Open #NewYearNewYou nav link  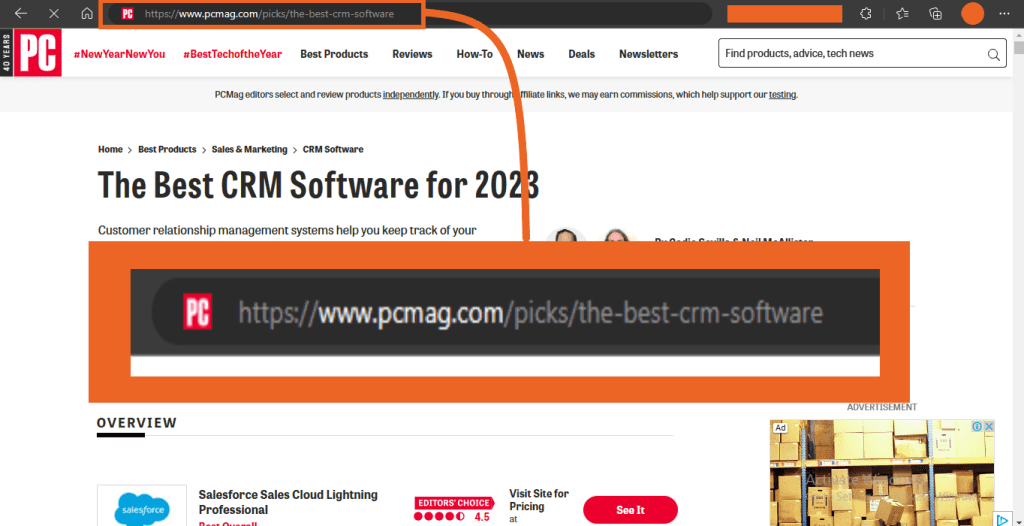click(x=120, y=54)
